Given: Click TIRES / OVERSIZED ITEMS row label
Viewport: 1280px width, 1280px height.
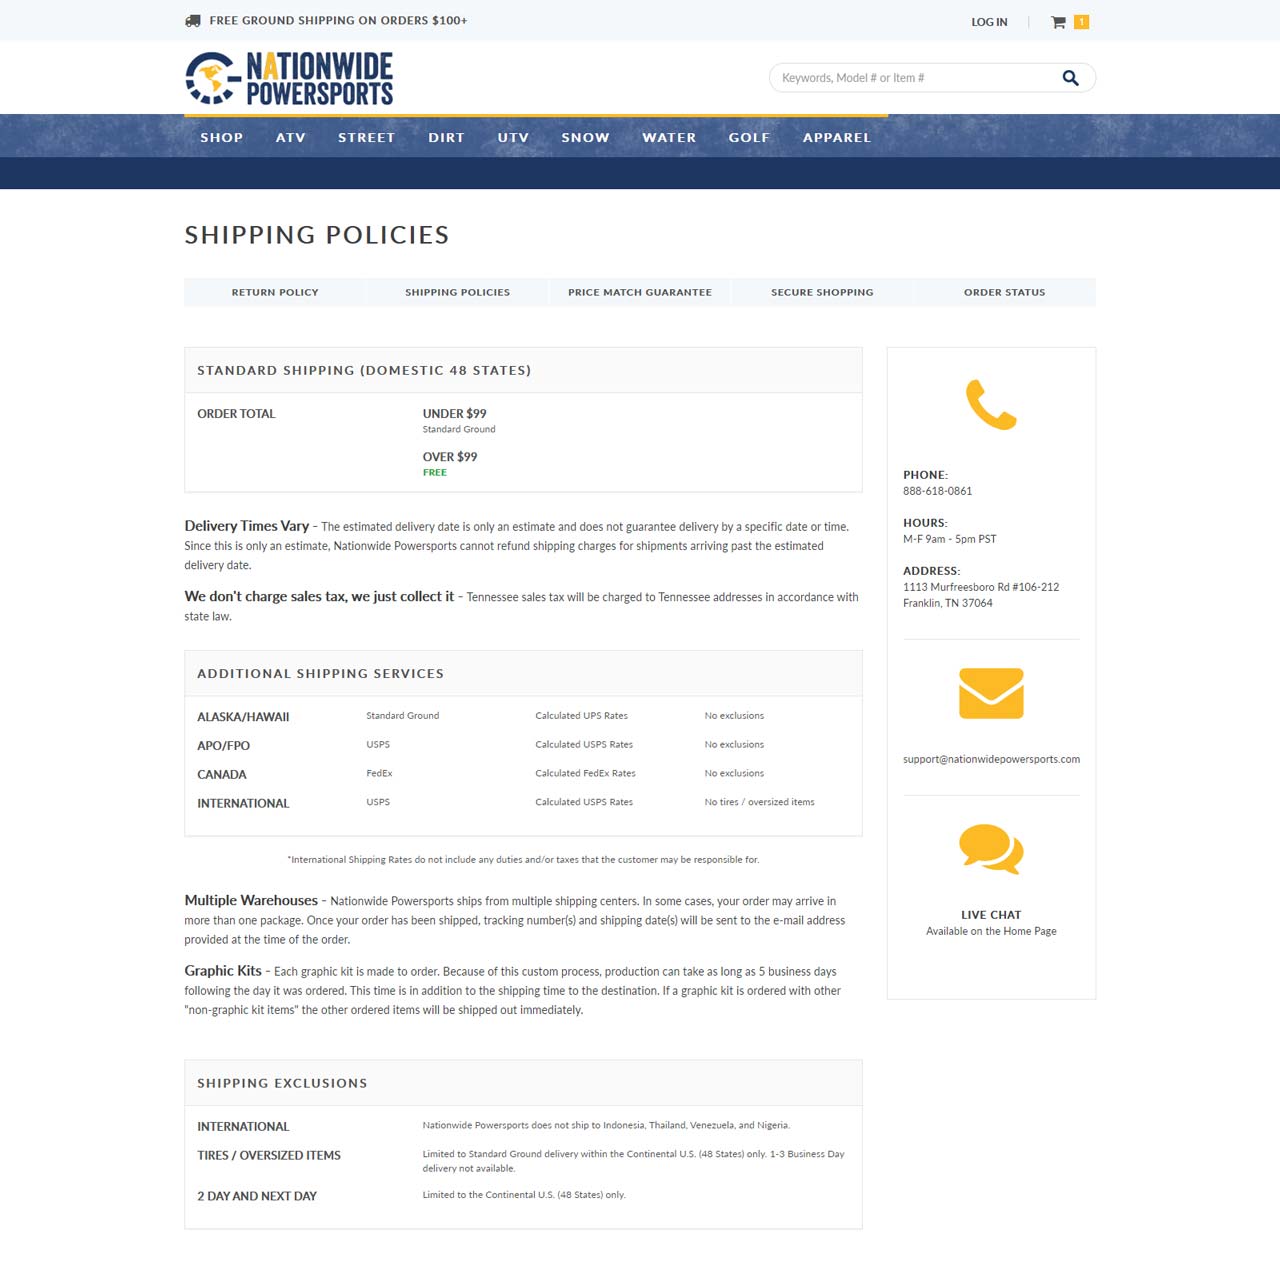Looking at the screenshot, I should (269, 1155).
